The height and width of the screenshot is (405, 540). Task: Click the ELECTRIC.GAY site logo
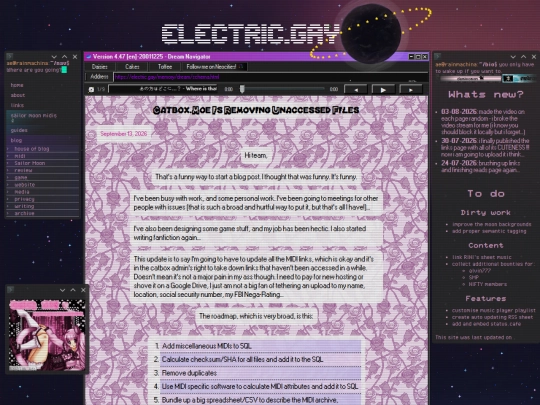[251, 34]
